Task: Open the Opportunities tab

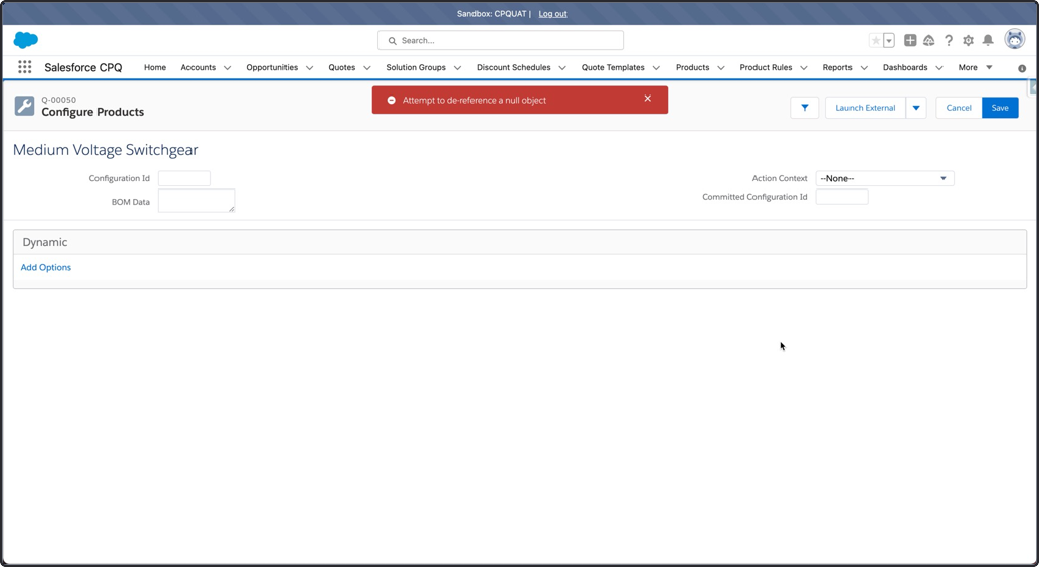Action: point(272,68)
